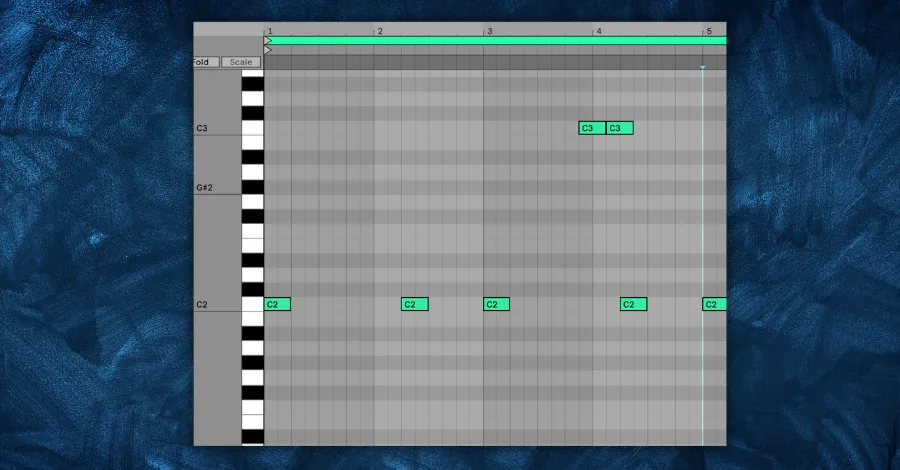The height and width of the screenshot is (470, 900).
Task: Select the C2 note at bar 1
Action: point(277,304)
